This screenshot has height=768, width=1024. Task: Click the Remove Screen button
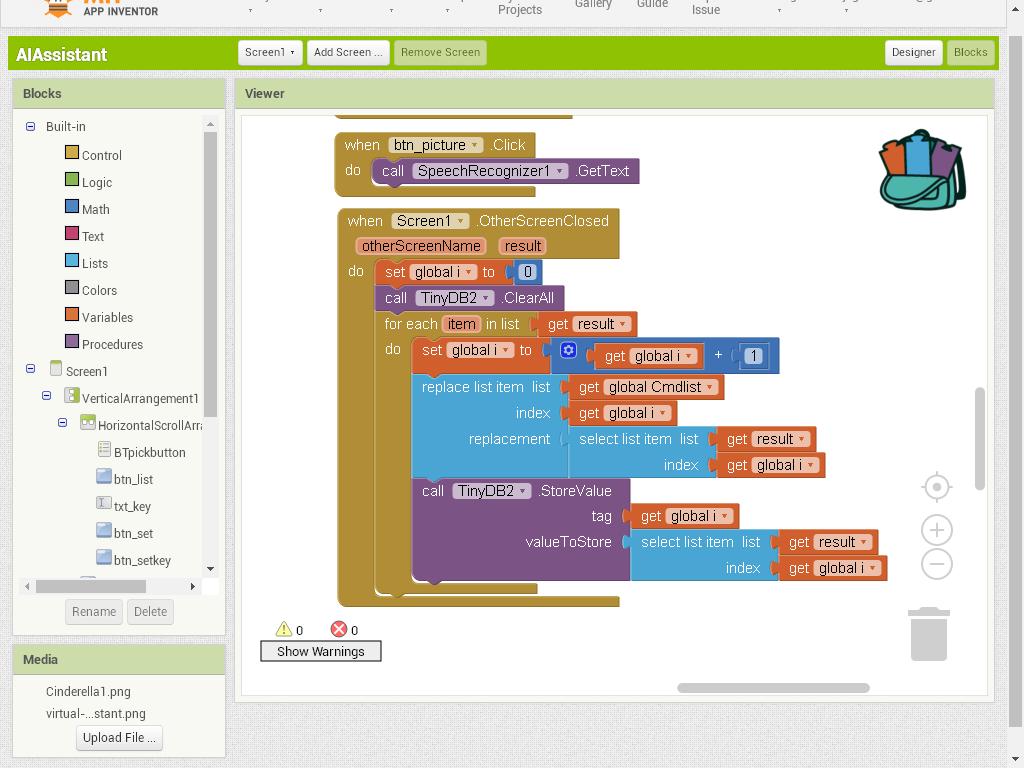(440, 52)
